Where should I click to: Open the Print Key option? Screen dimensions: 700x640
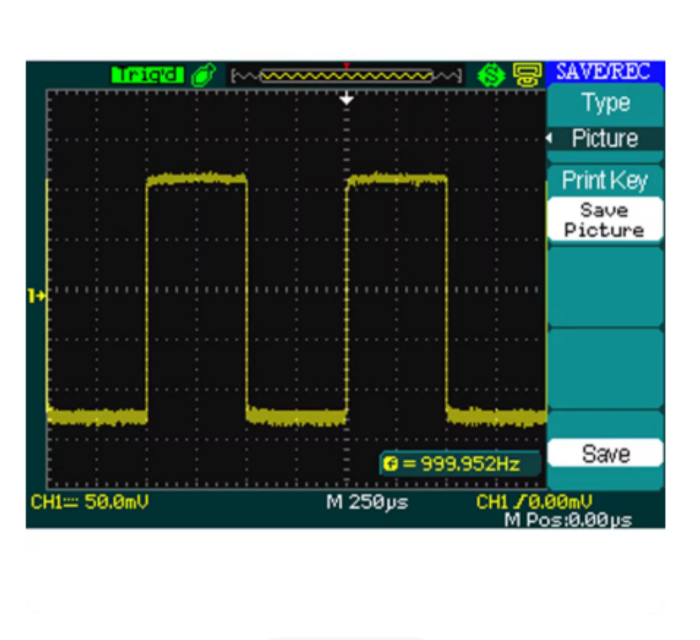605,180
